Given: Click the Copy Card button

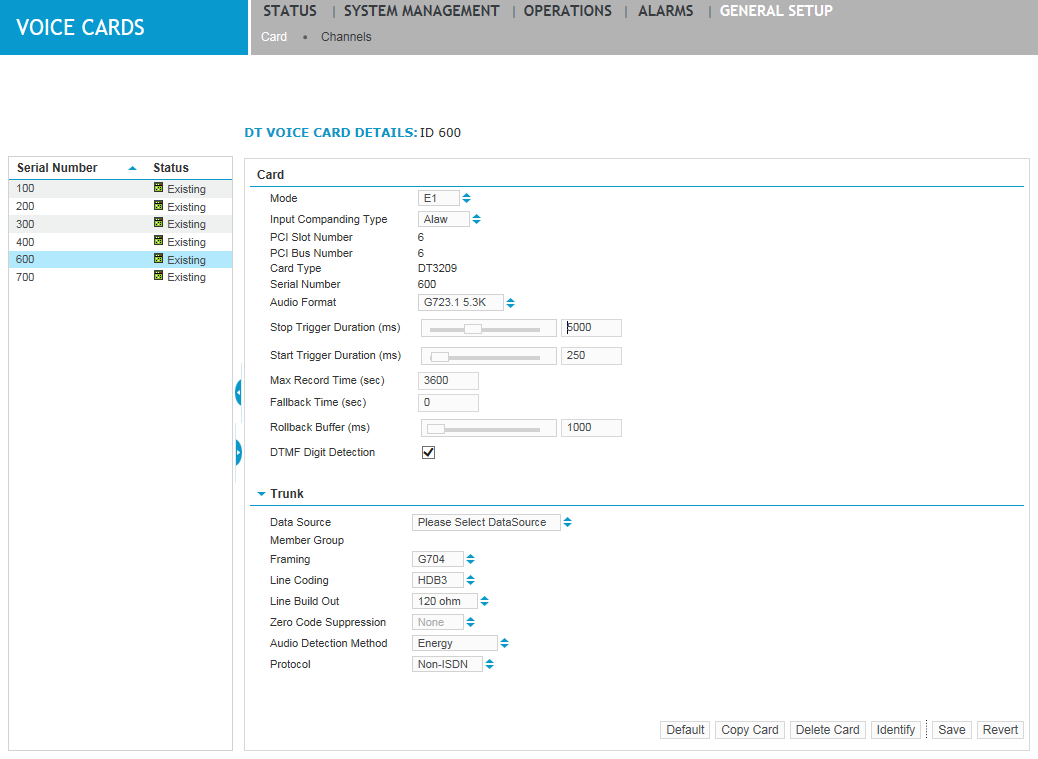Looking at the screenshot, I should coord(750,730).
